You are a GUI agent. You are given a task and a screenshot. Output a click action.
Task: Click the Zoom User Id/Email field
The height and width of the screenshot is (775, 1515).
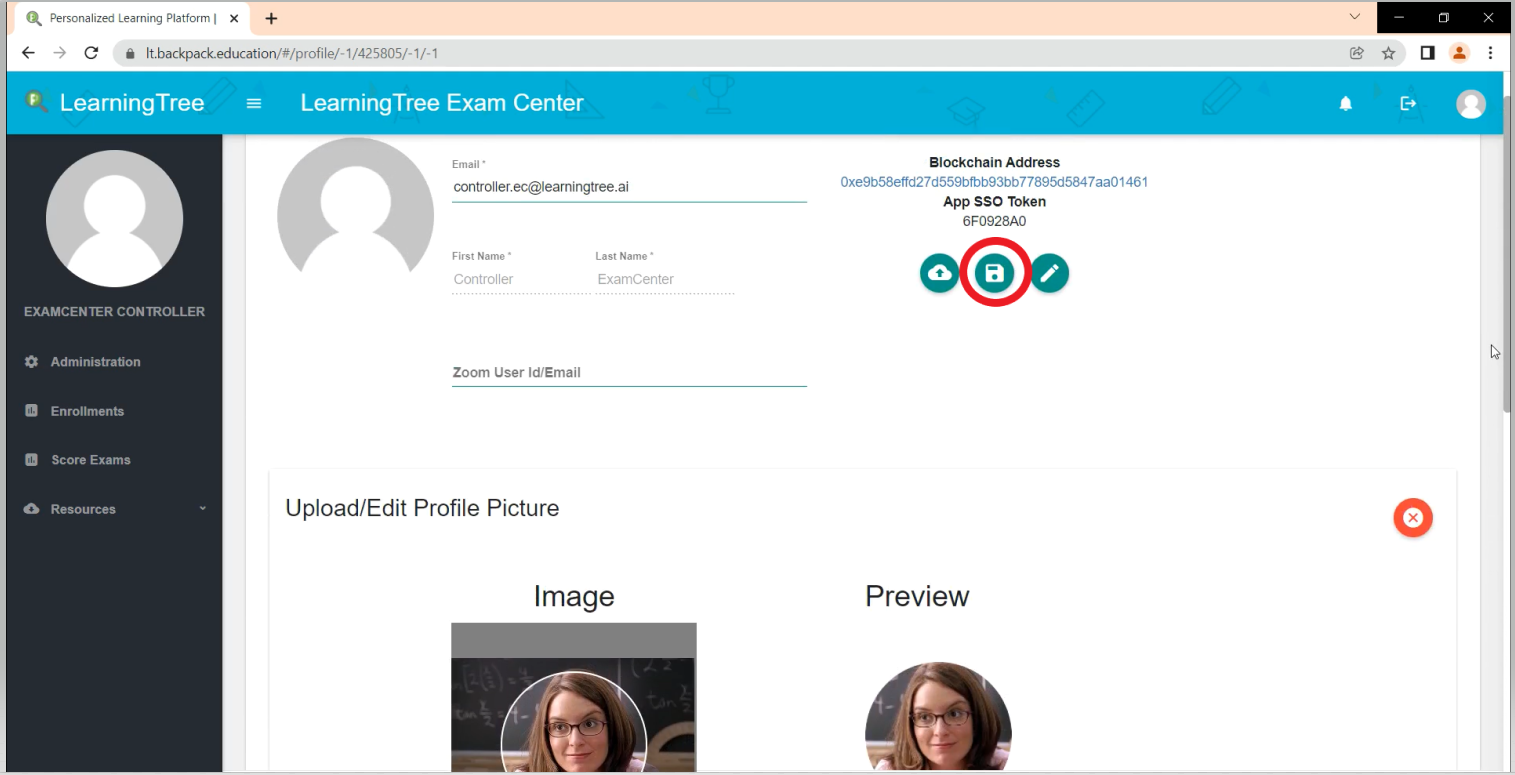(628, 372)
